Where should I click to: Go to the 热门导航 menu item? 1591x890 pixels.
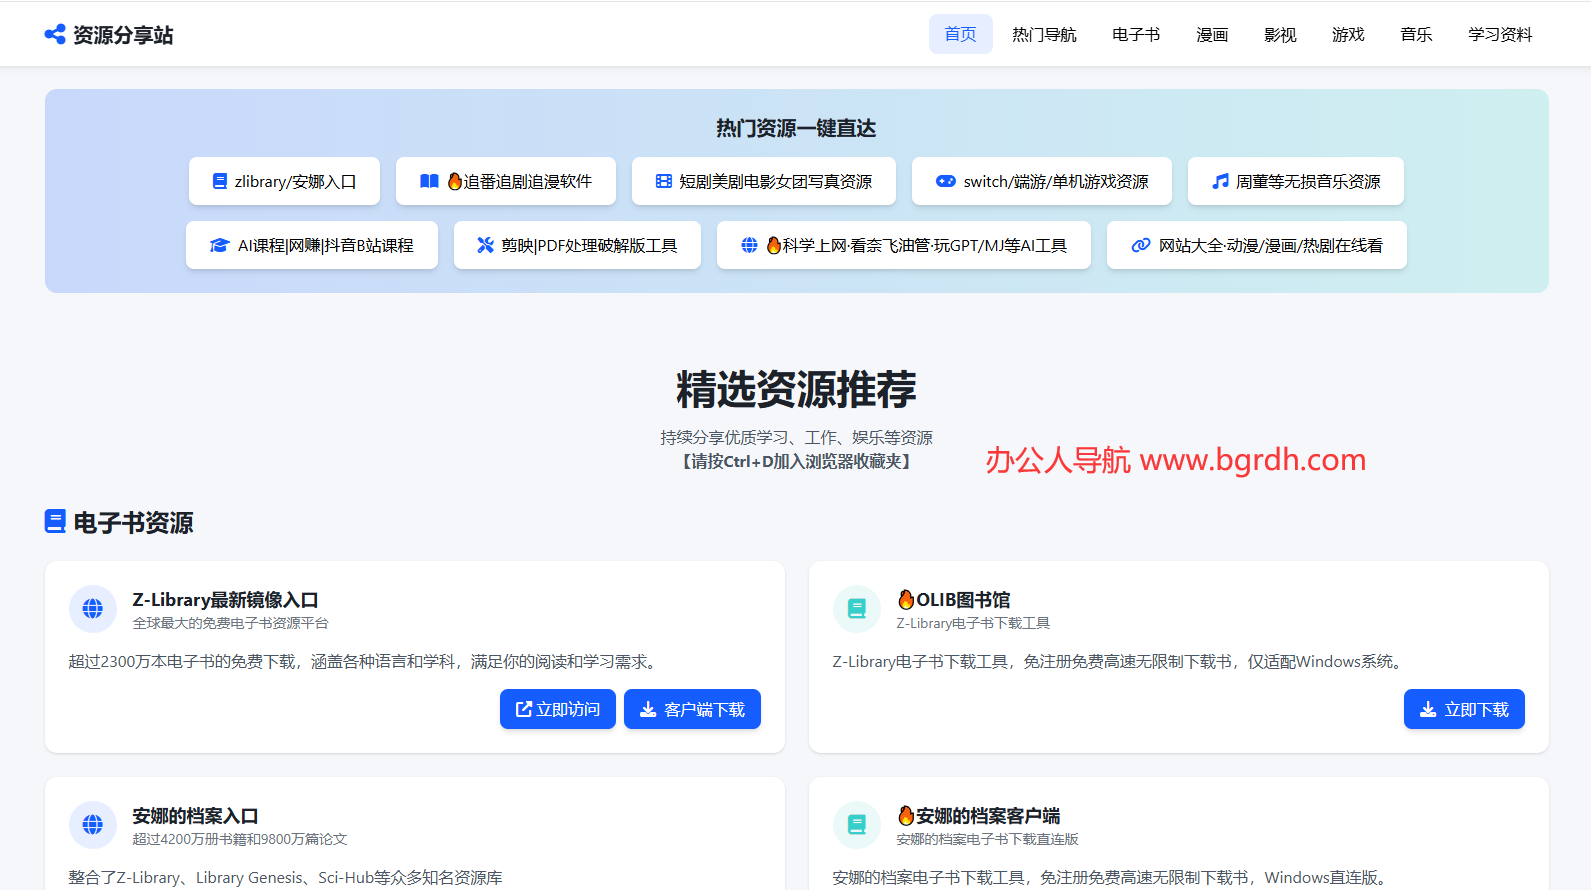(1044, 35)
